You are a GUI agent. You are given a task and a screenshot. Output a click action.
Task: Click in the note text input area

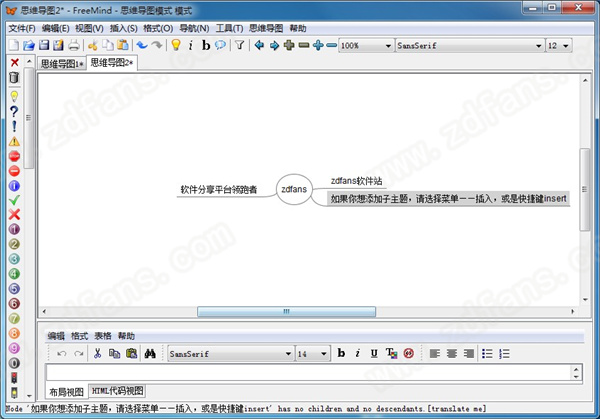(x=310, y=372)
